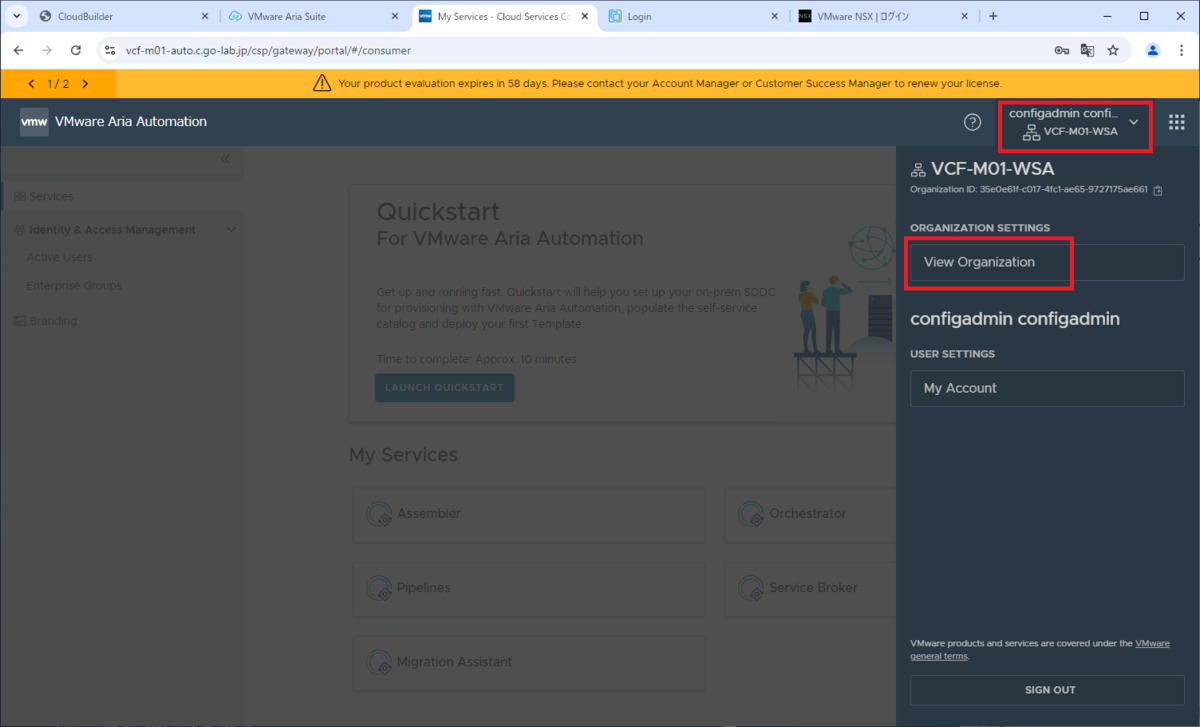This screenshot has width=1200, height=727.
Task: Switch to the Login tab
Action: pyautogui.click(x=694, y=16)
